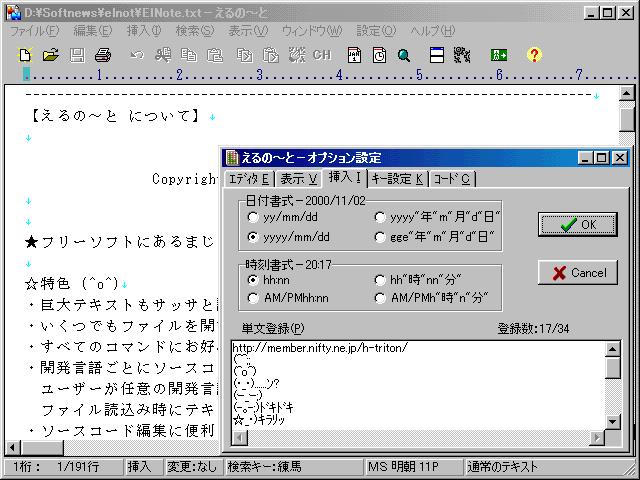Image resolution: width=640 pixels, height=480 pixels.
Task: Undo the last edit via toolbar
Action: 137,55
